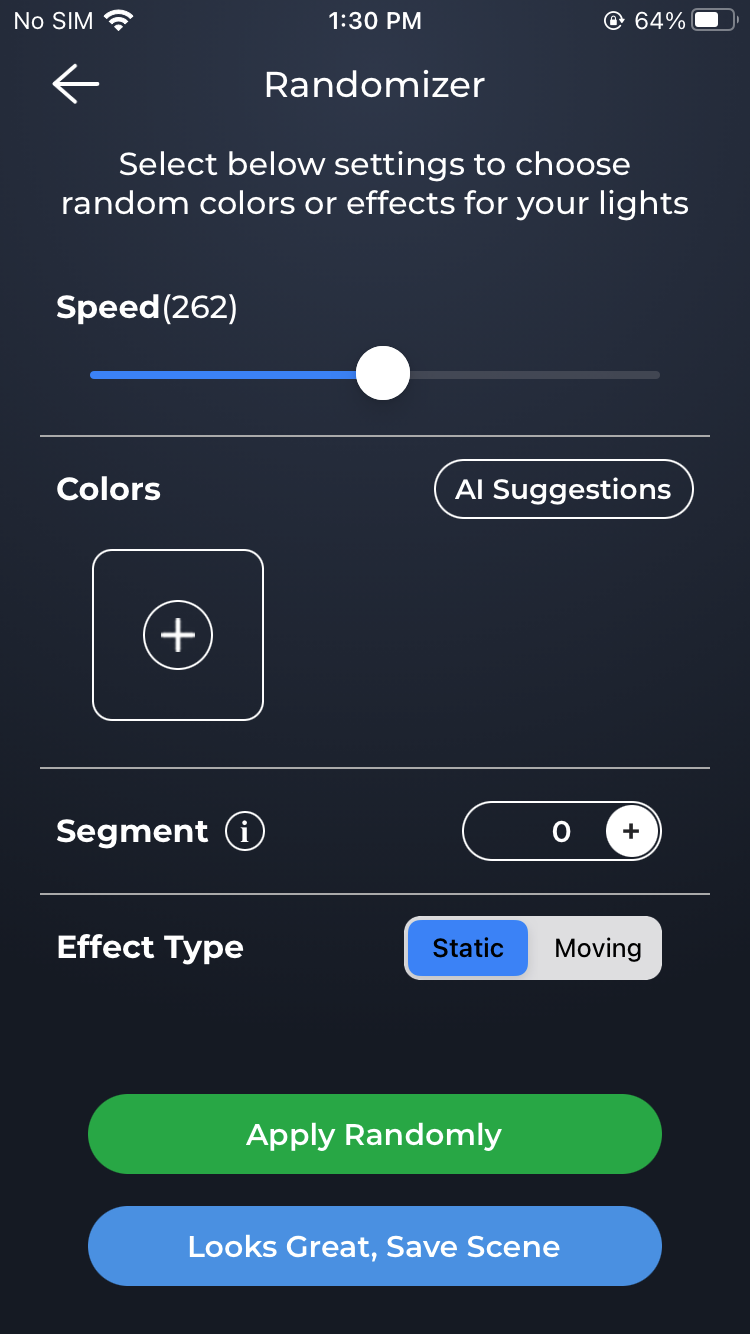750x1334 pixels.
Task: Tap the Wi-Fi status icon
Action: coord(119,20)
